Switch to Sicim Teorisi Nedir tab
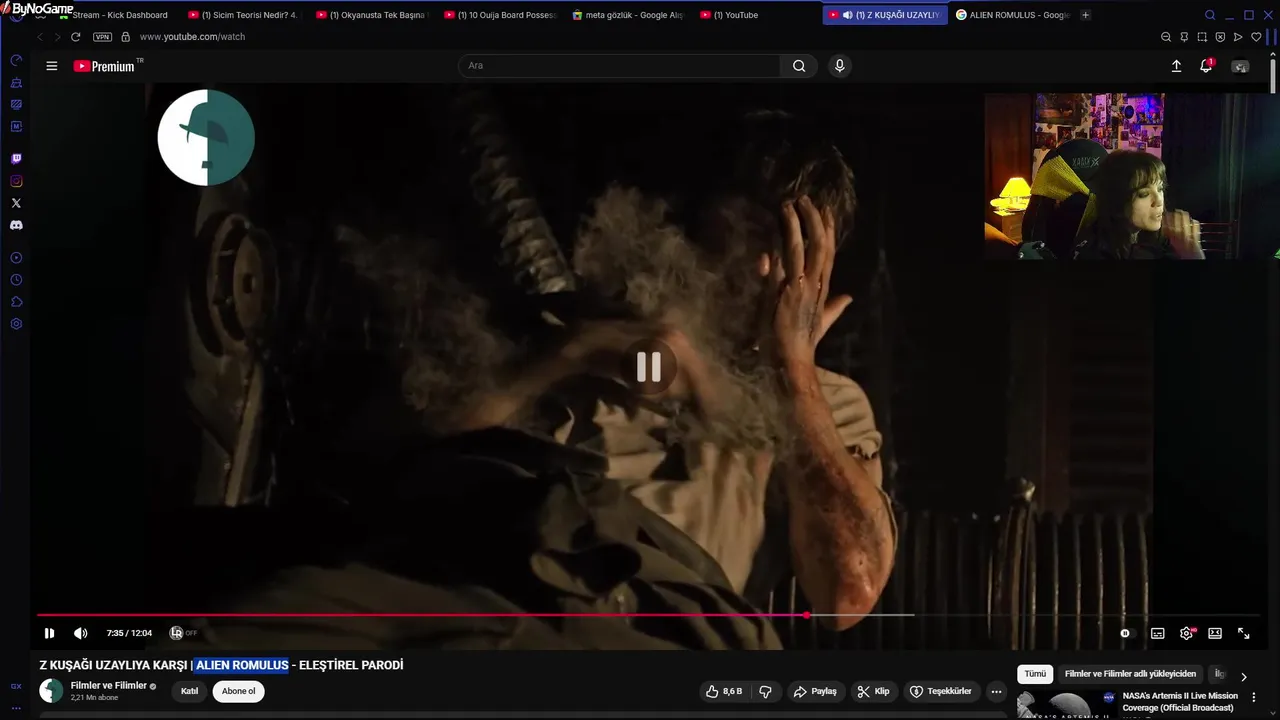 [x=243, y=15]
